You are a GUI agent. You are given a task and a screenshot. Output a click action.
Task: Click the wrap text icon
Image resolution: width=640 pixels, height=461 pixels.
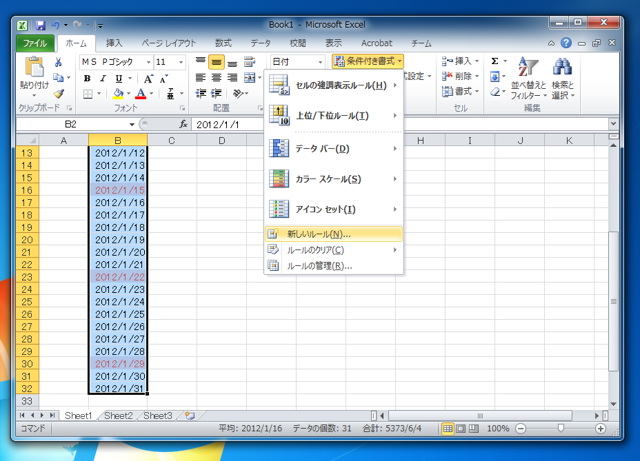[x=249, y=62]
